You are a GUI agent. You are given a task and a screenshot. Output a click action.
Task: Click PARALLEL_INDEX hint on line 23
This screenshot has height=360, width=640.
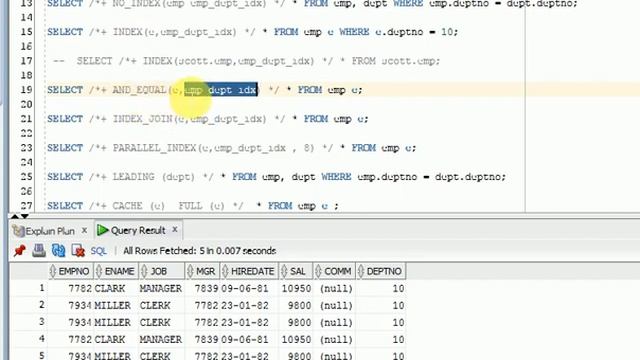pos(155,148)
